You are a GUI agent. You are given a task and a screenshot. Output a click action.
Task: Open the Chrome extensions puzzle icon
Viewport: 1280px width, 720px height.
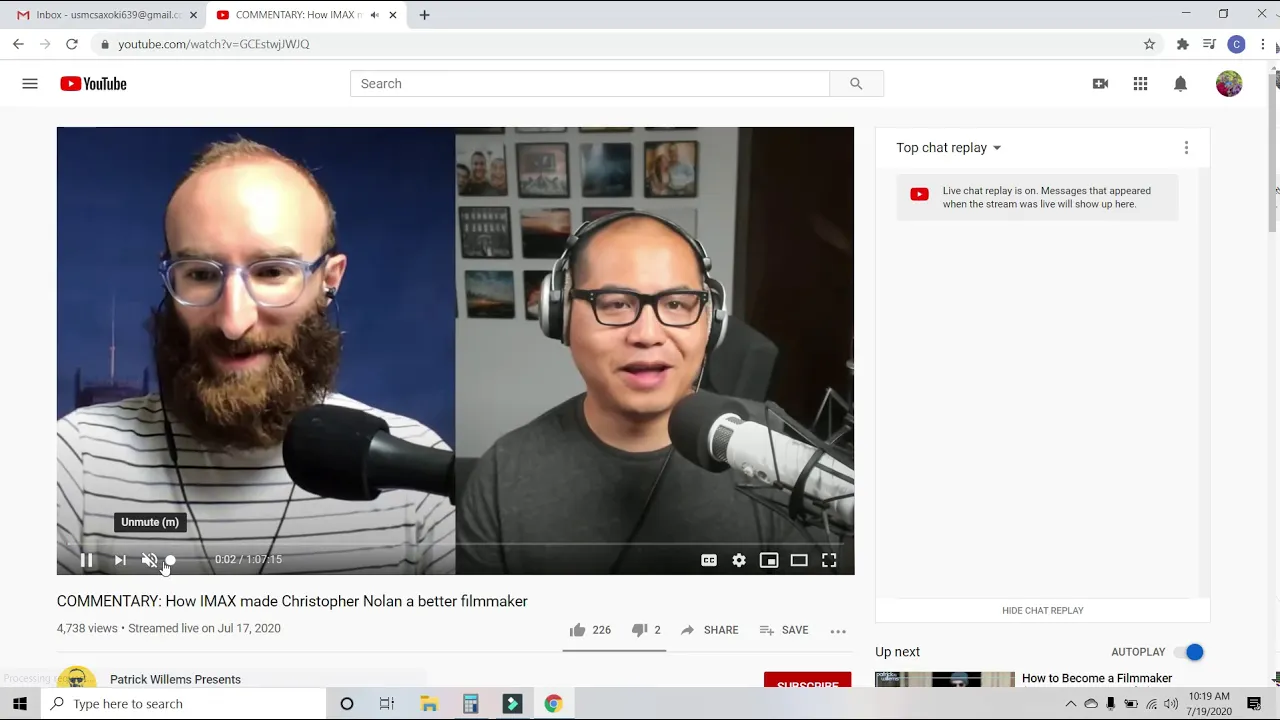[x=1183, y=44]
